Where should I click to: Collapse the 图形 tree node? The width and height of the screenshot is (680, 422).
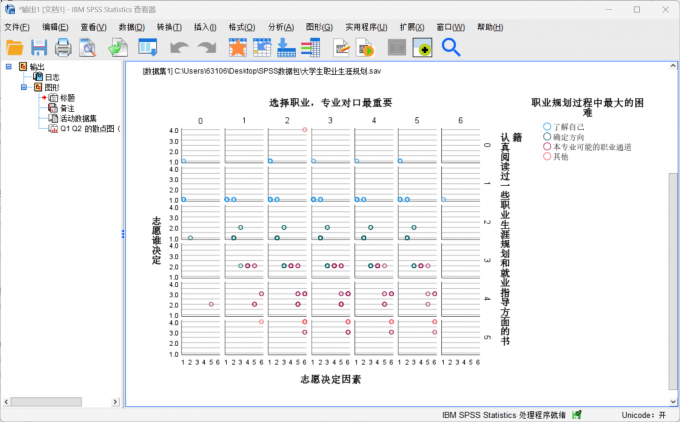point(23,87)
